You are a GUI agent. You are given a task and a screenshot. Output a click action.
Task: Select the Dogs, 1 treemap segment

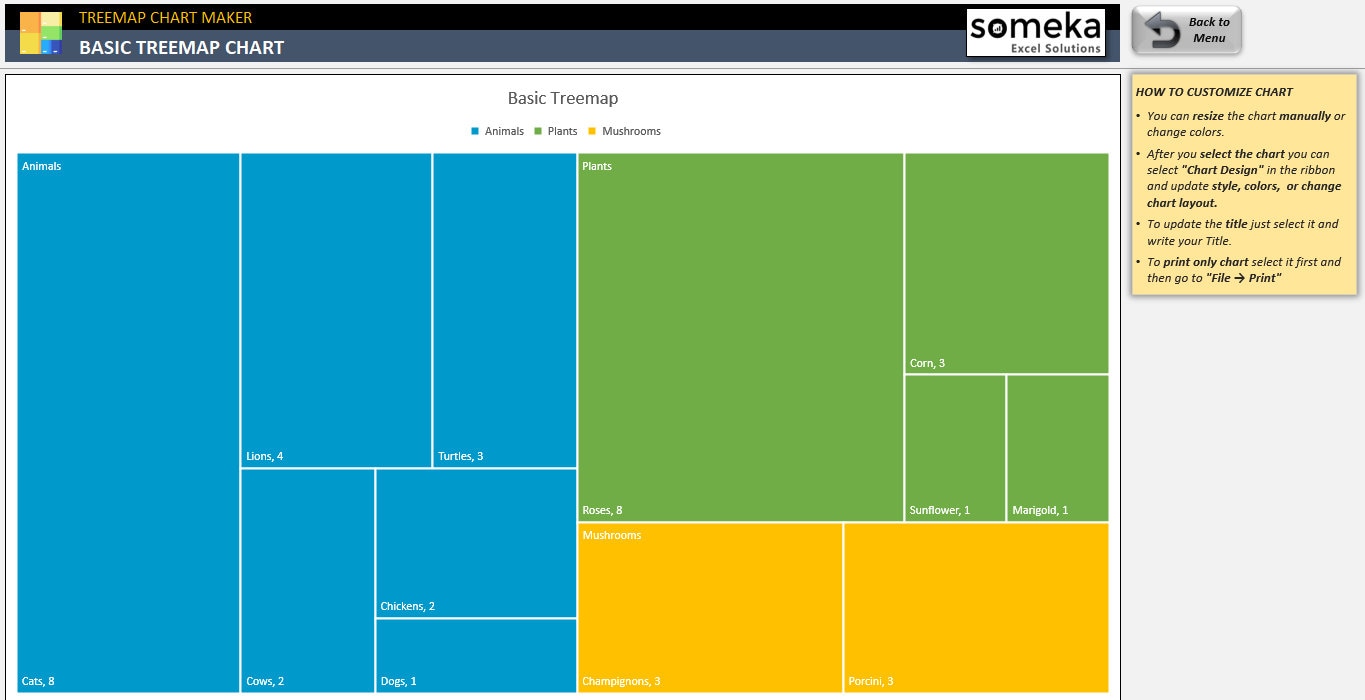(475, 655)
